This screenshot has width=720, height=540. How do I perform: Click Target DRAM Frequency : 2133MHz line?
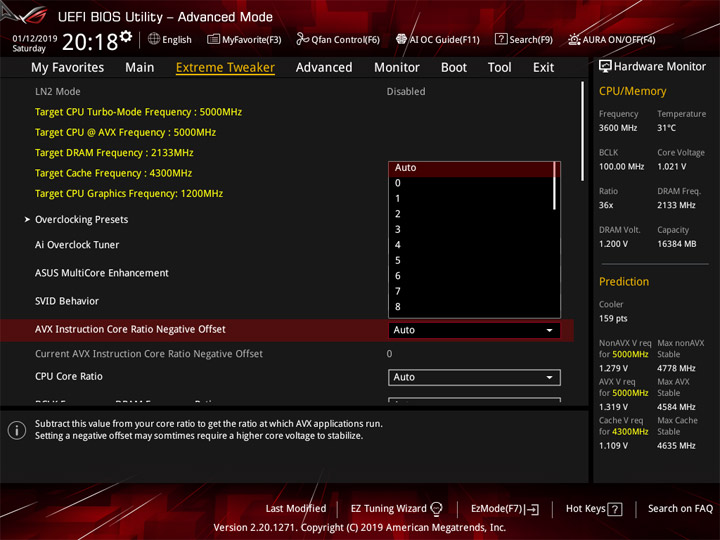coord(114,153)
